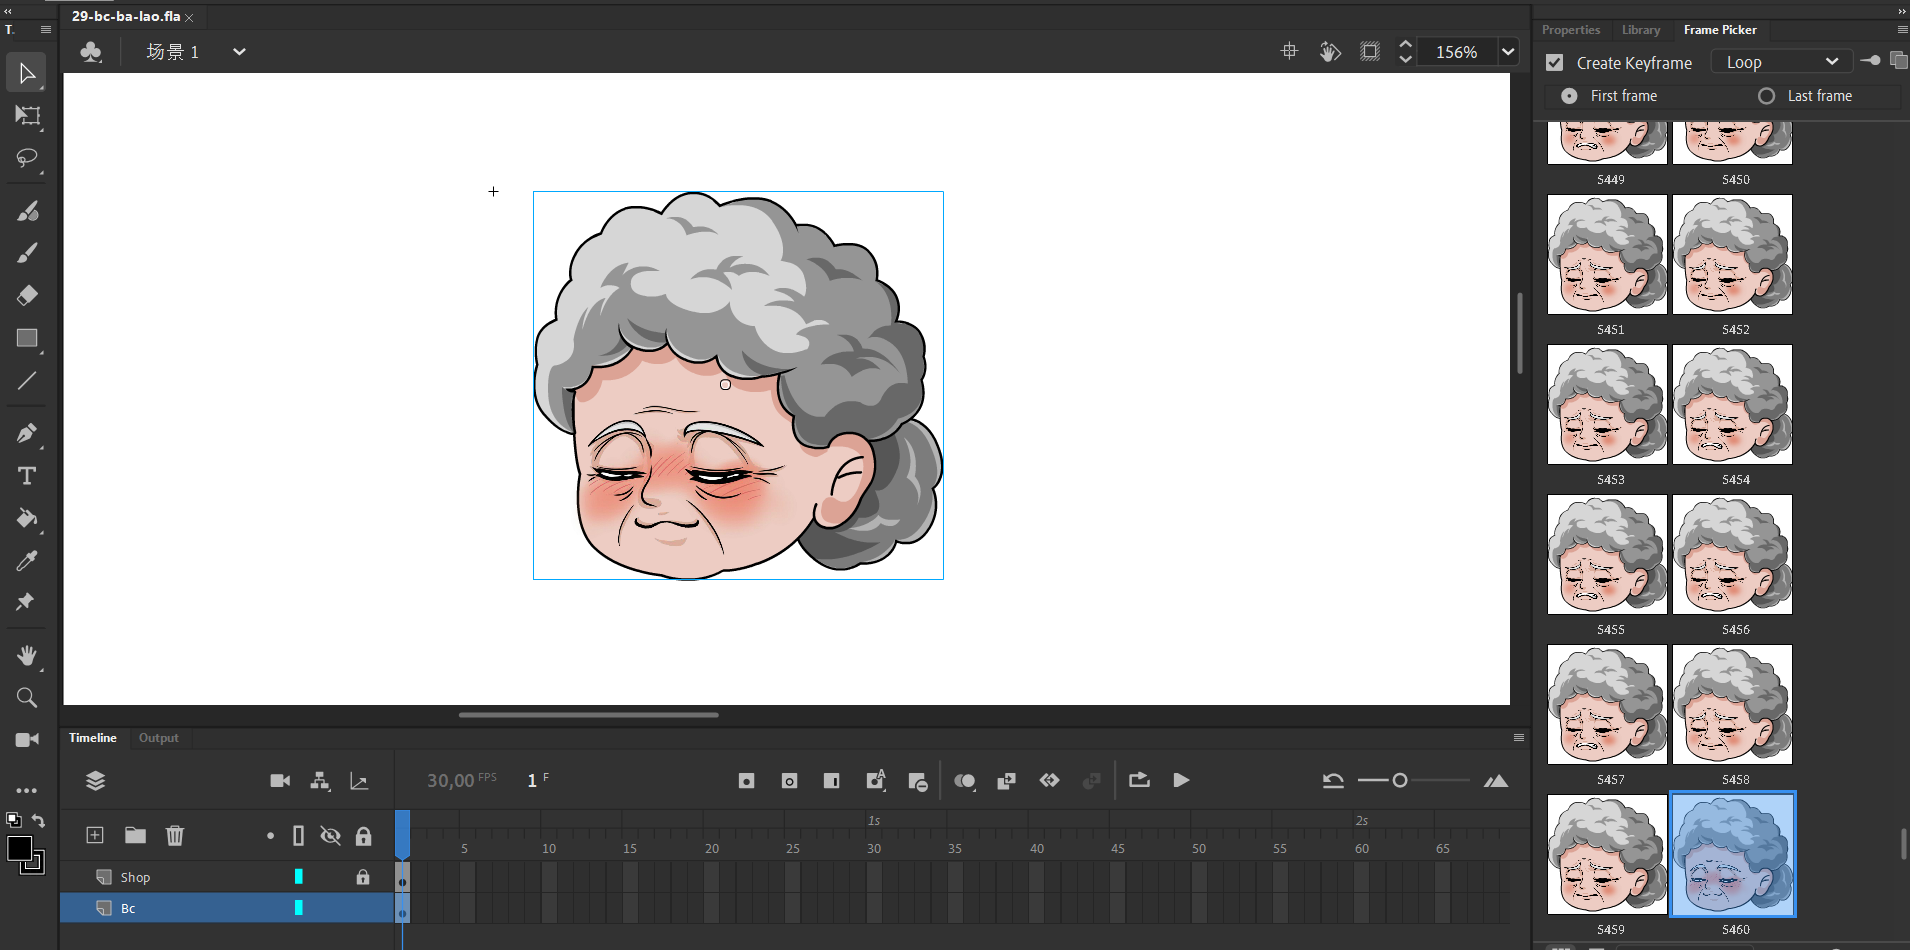This screenshot has width=1910, height=950.
Task: Toggle lock on the Shop layer
Action: tap(363, 877)
